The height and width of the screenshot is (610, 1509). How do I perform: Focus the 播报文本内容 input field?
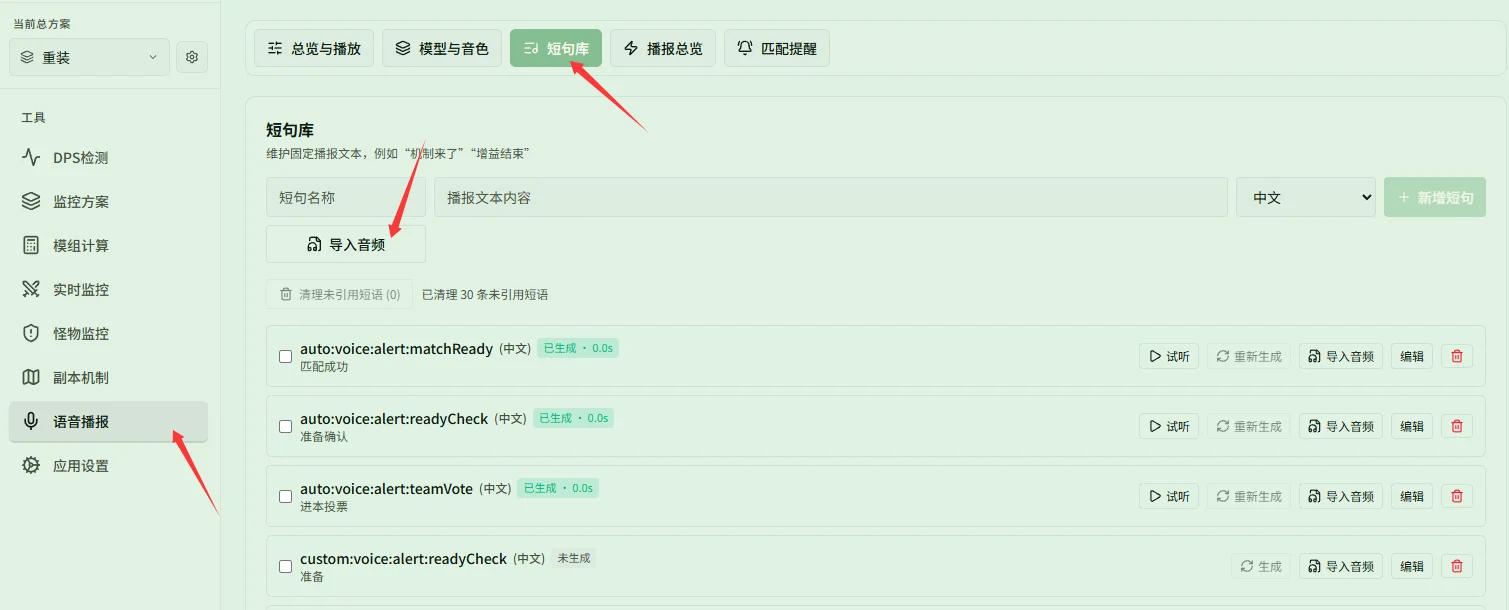coord(831,198)
